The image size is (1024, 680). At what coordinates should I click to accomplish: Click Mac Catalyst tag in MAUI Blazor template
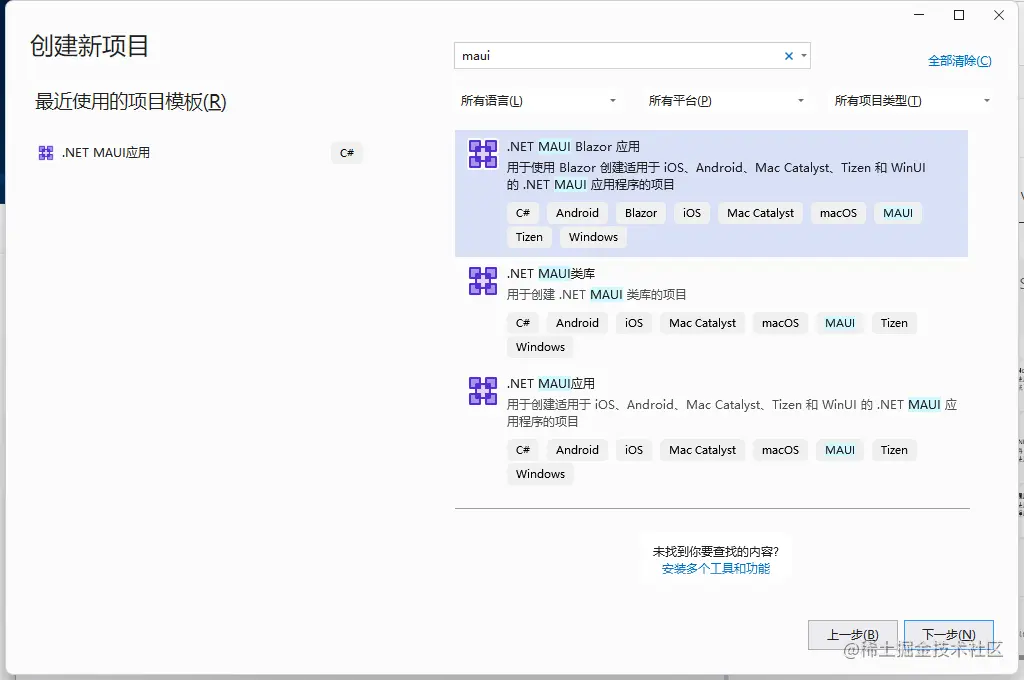[760, 213]
